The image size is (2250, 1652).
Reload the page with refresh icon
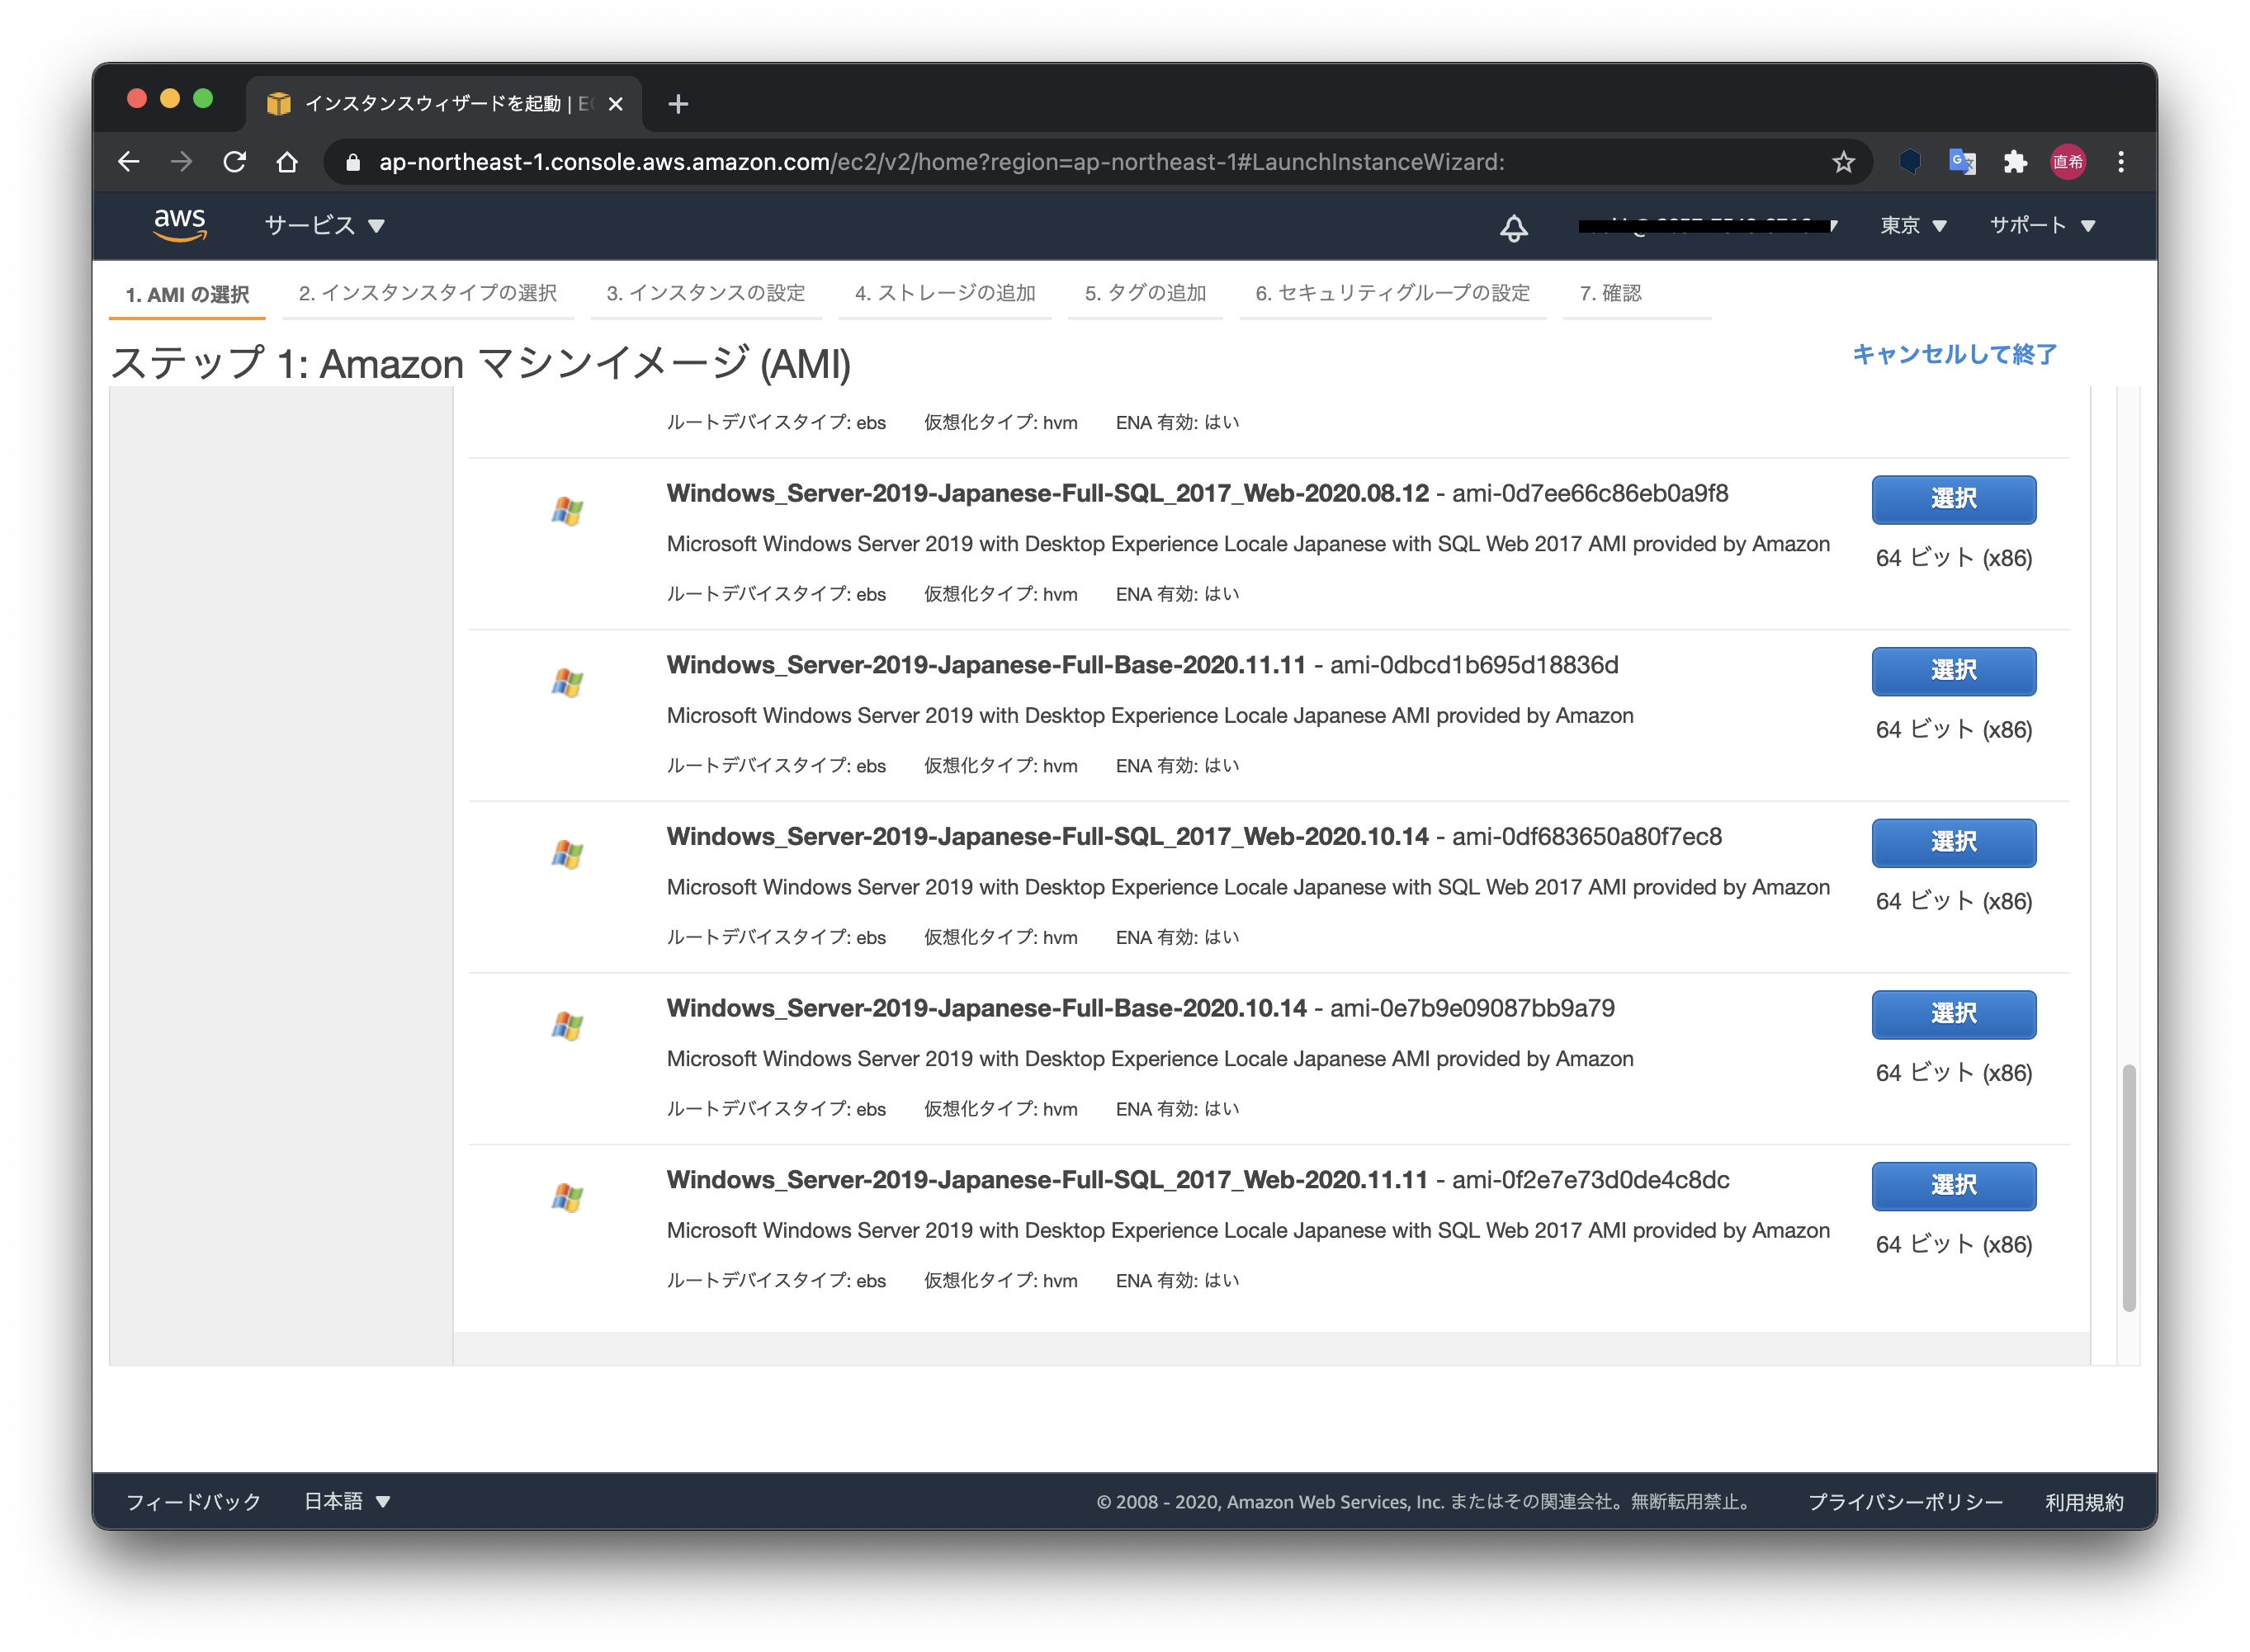[235, 162]
